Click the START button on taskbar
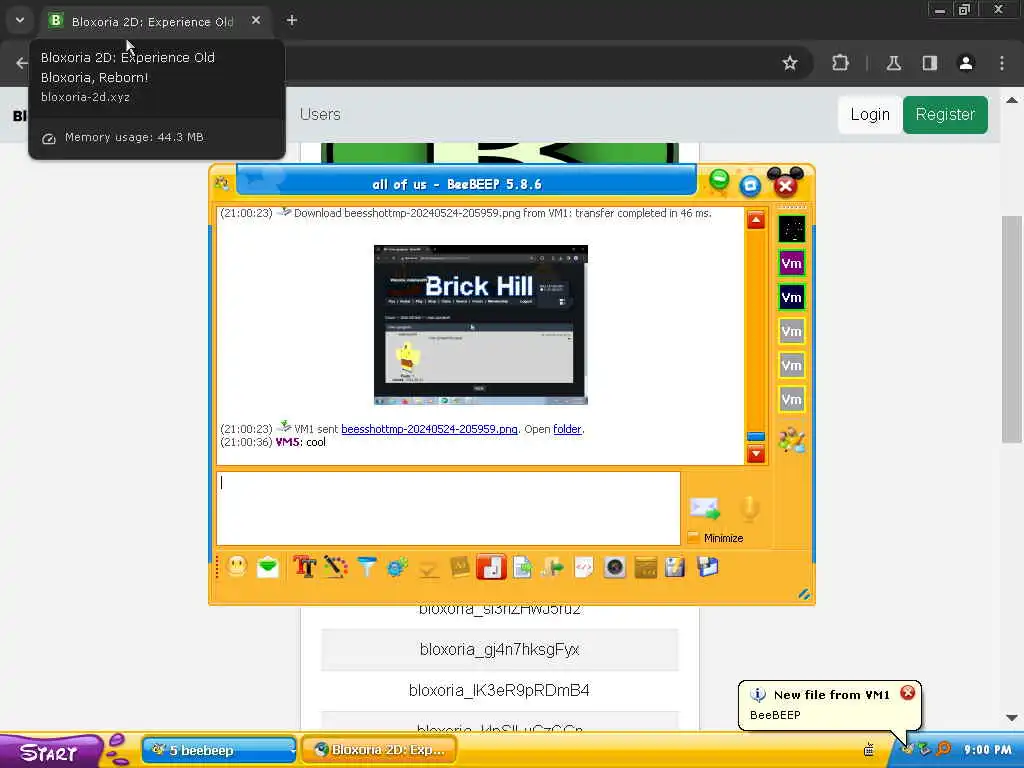 click(50, 751)
